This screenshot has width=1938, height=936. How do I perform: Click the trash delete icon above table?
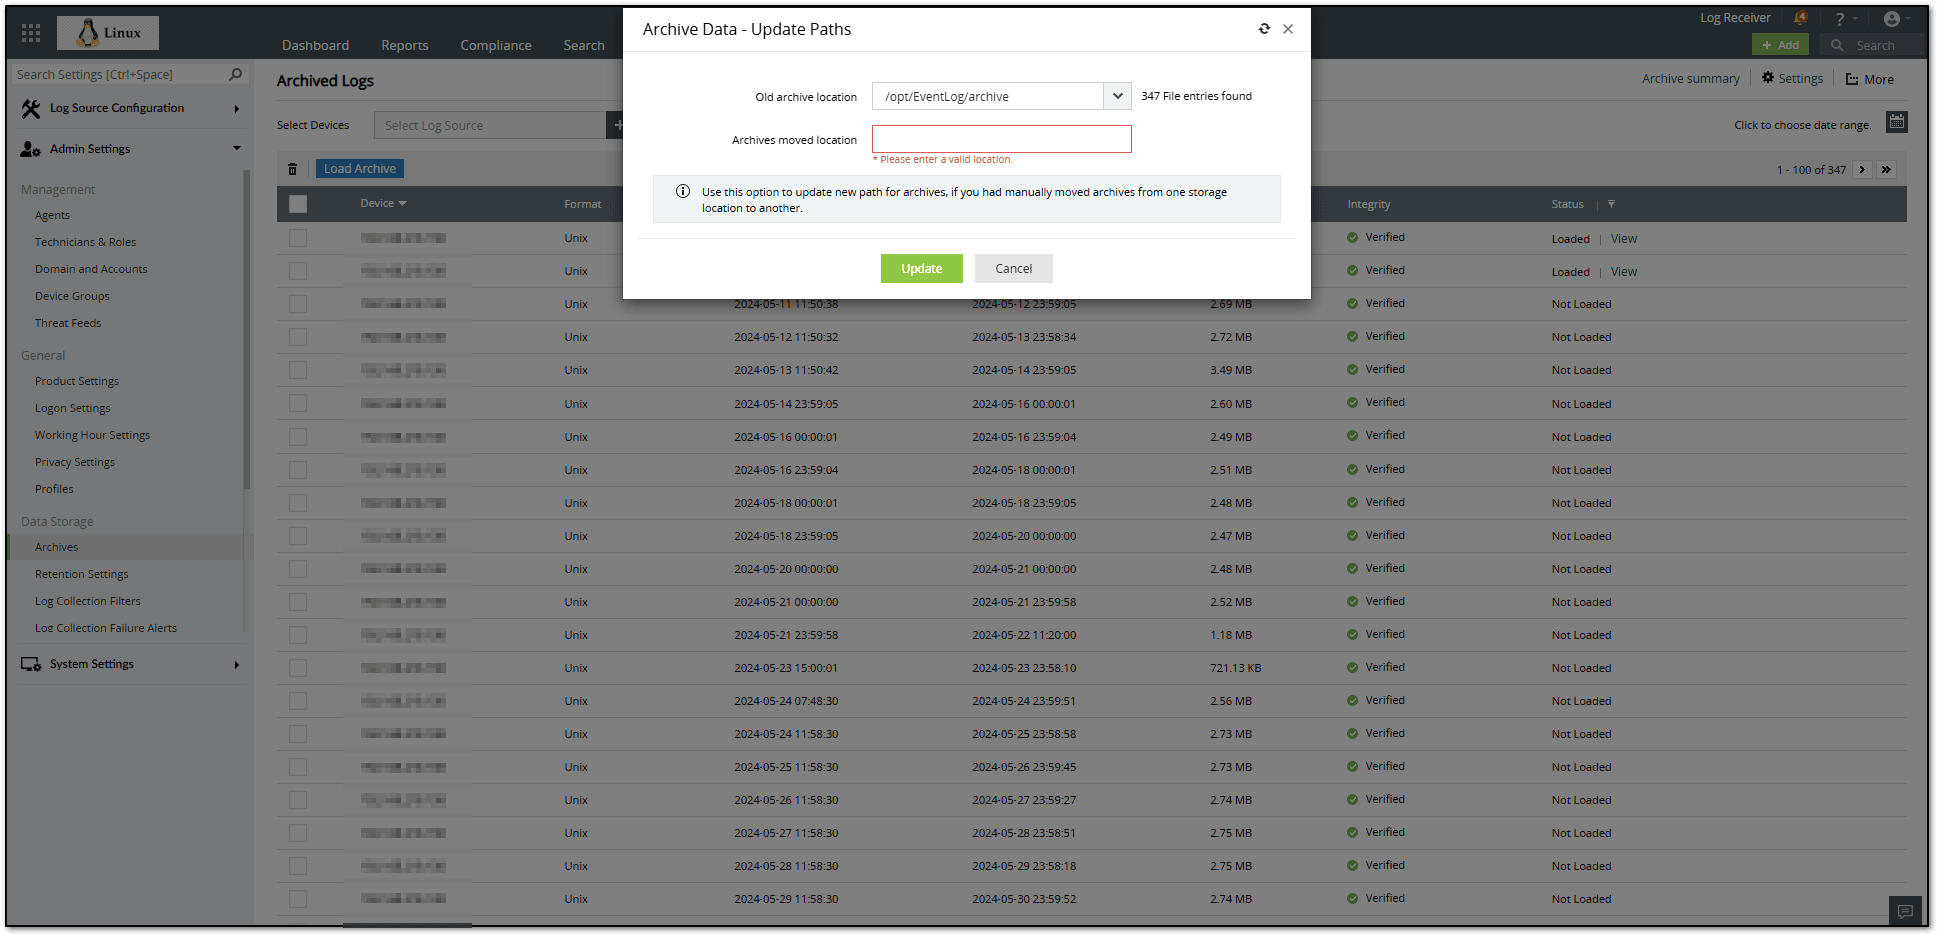point(293,169)
